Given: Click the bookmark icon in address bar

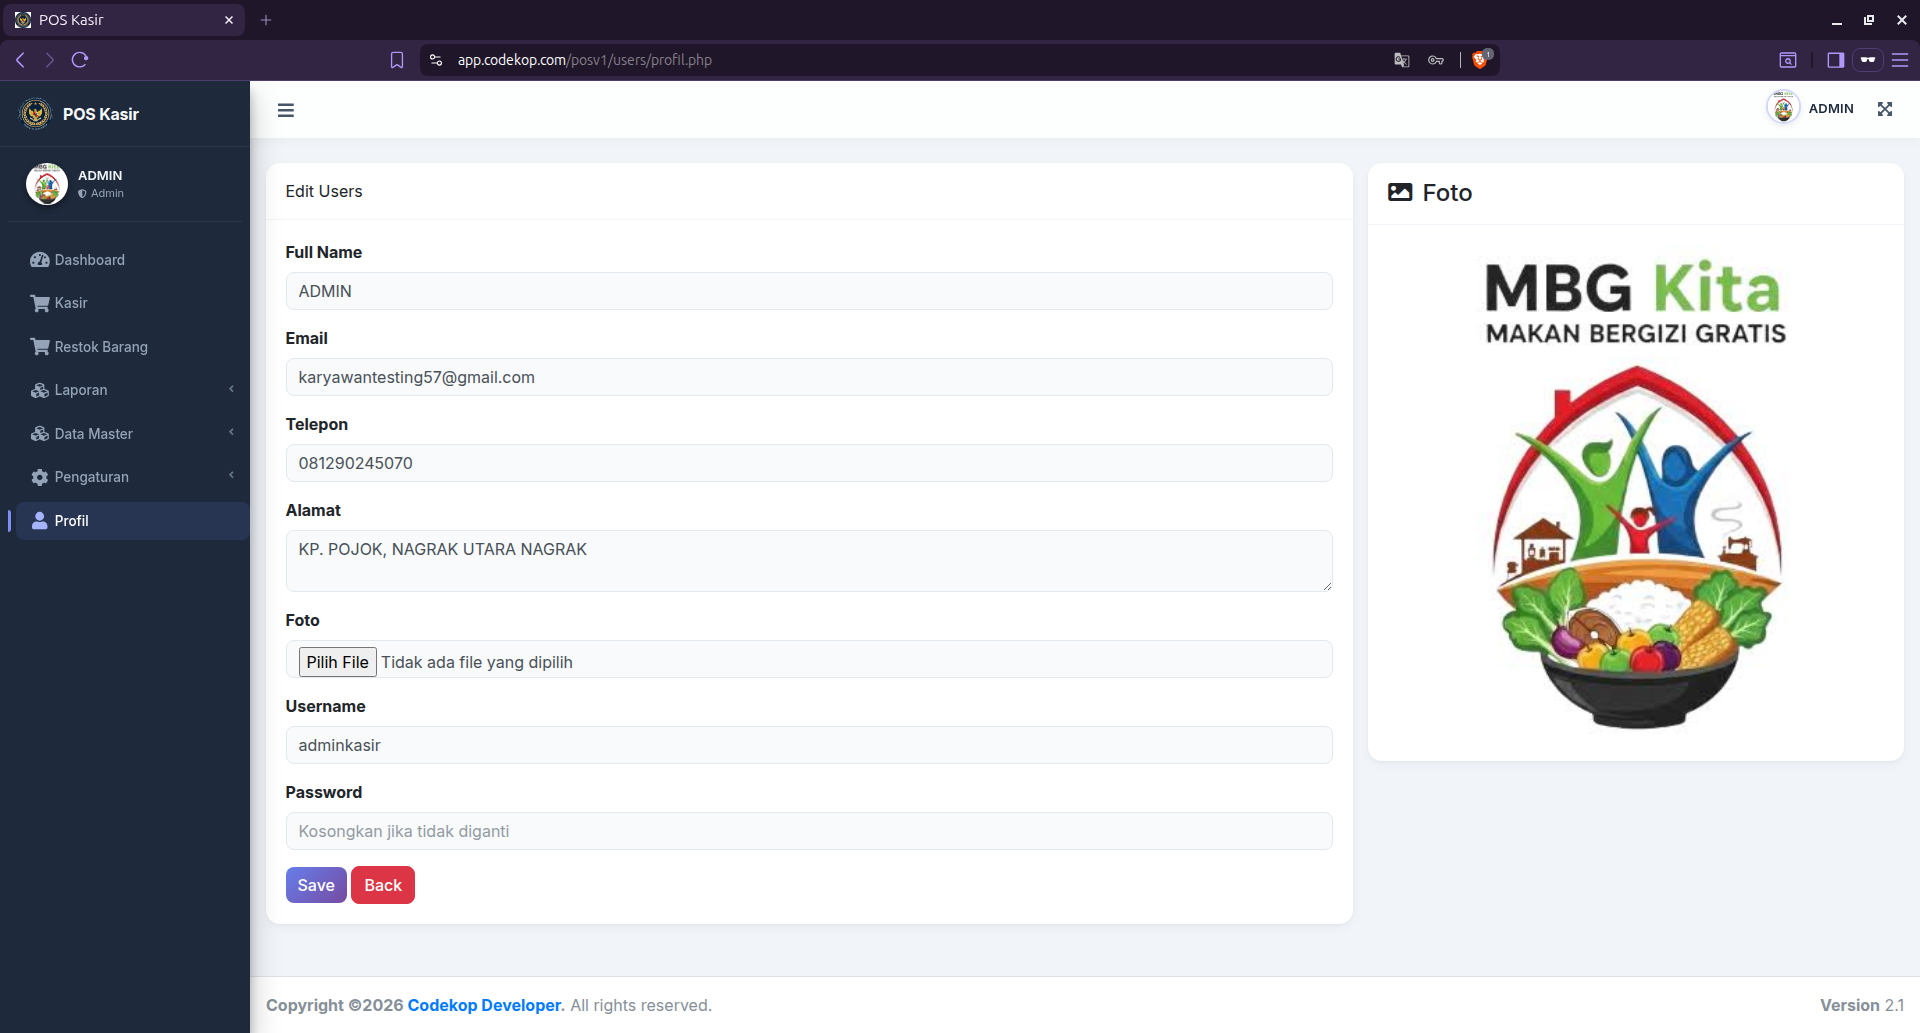Looking at the screenshot, I should tap(397, 60).
